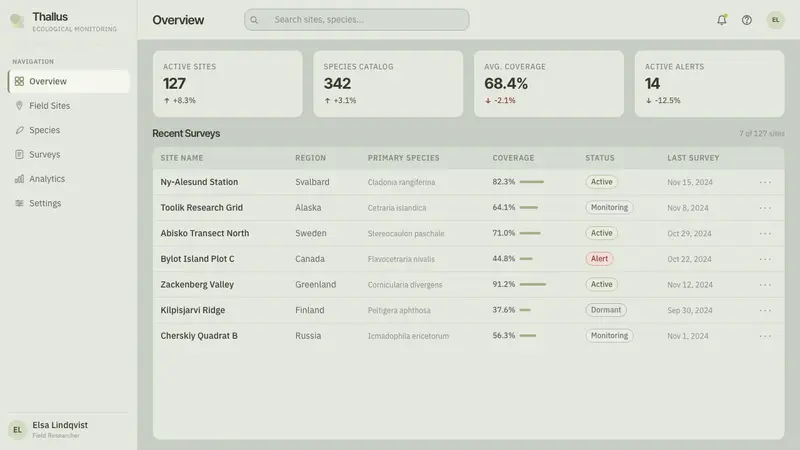This screenshot has width=800, height=450.
Task: Open the Active Alerts 14 card
Action: tap(710, 84)
